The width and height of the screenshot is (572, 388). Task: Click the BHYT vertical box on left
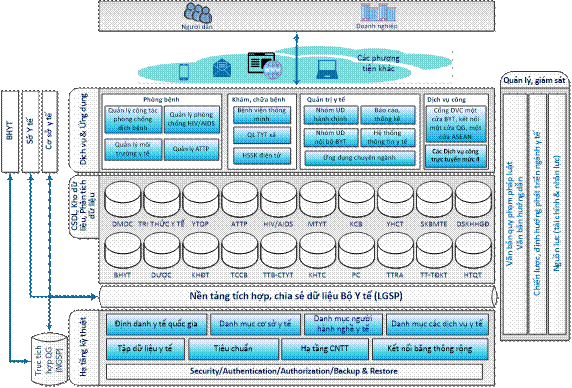10,131
